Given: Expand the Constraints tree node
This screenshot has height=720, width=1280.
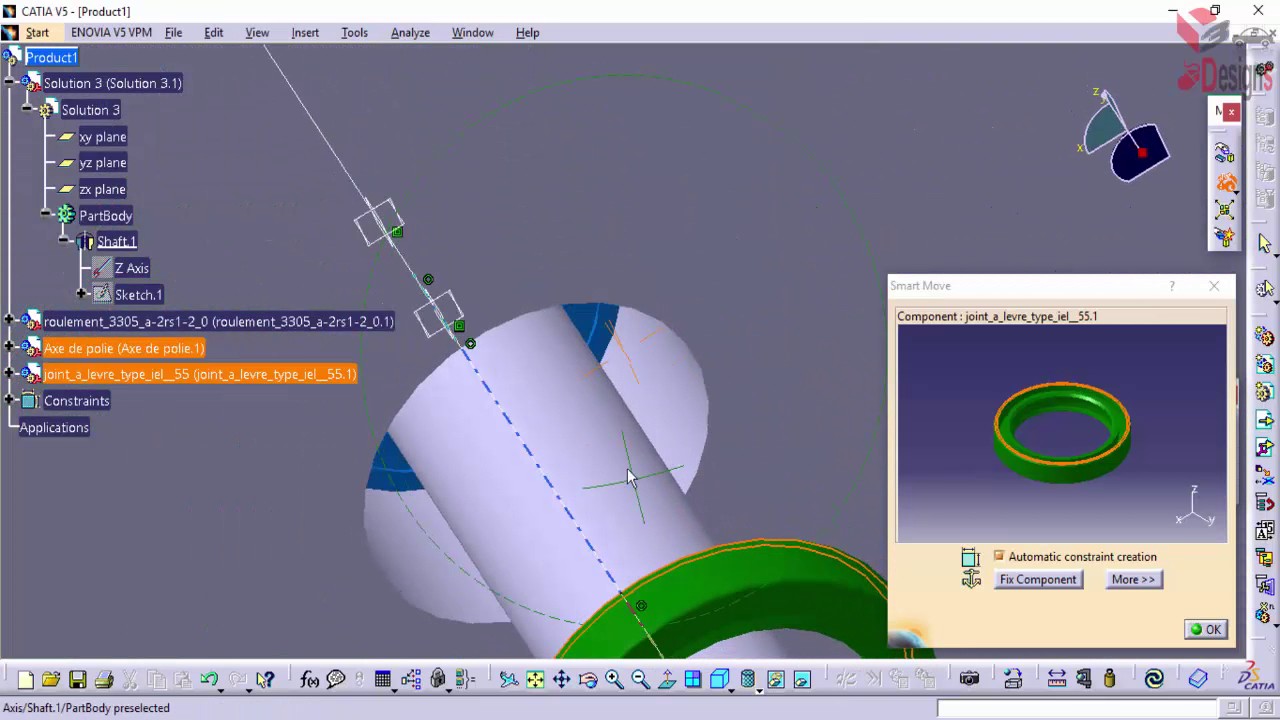Looking at the screenshot, I should coord(9,400).
